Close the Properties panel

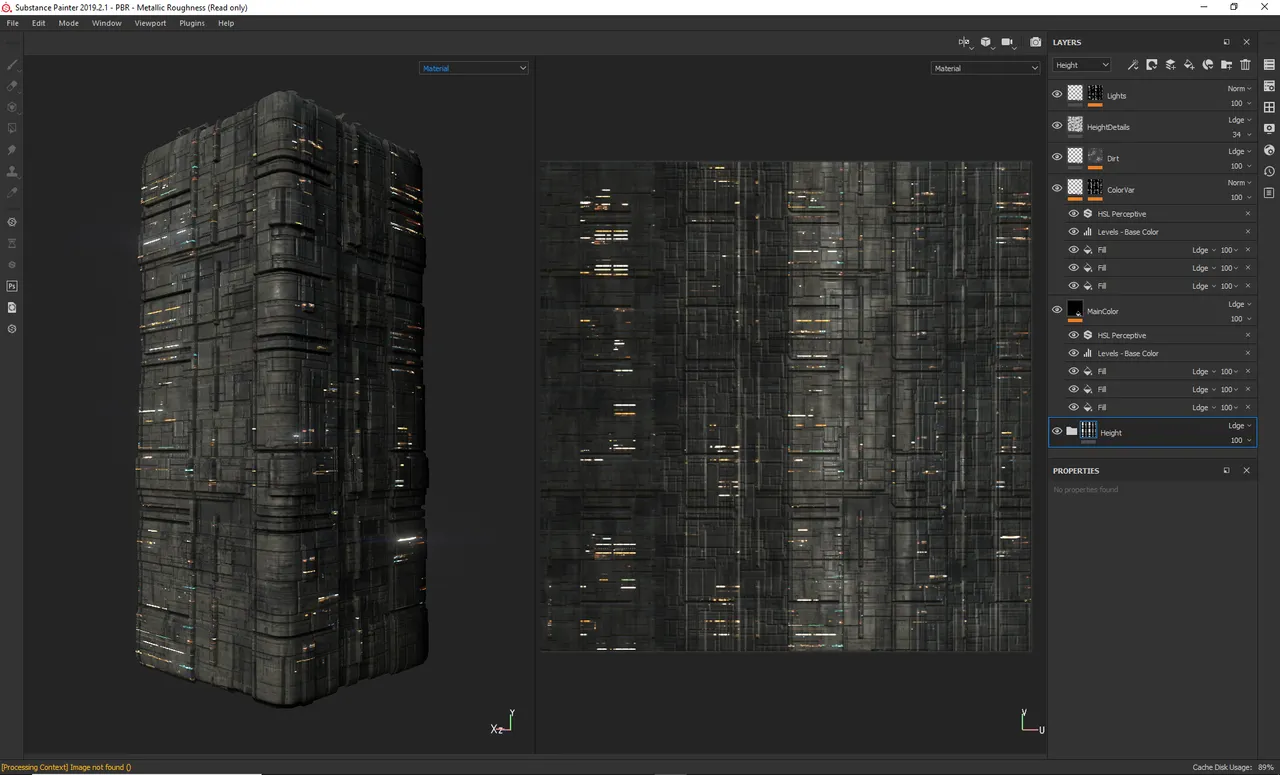coord(1246,470)
